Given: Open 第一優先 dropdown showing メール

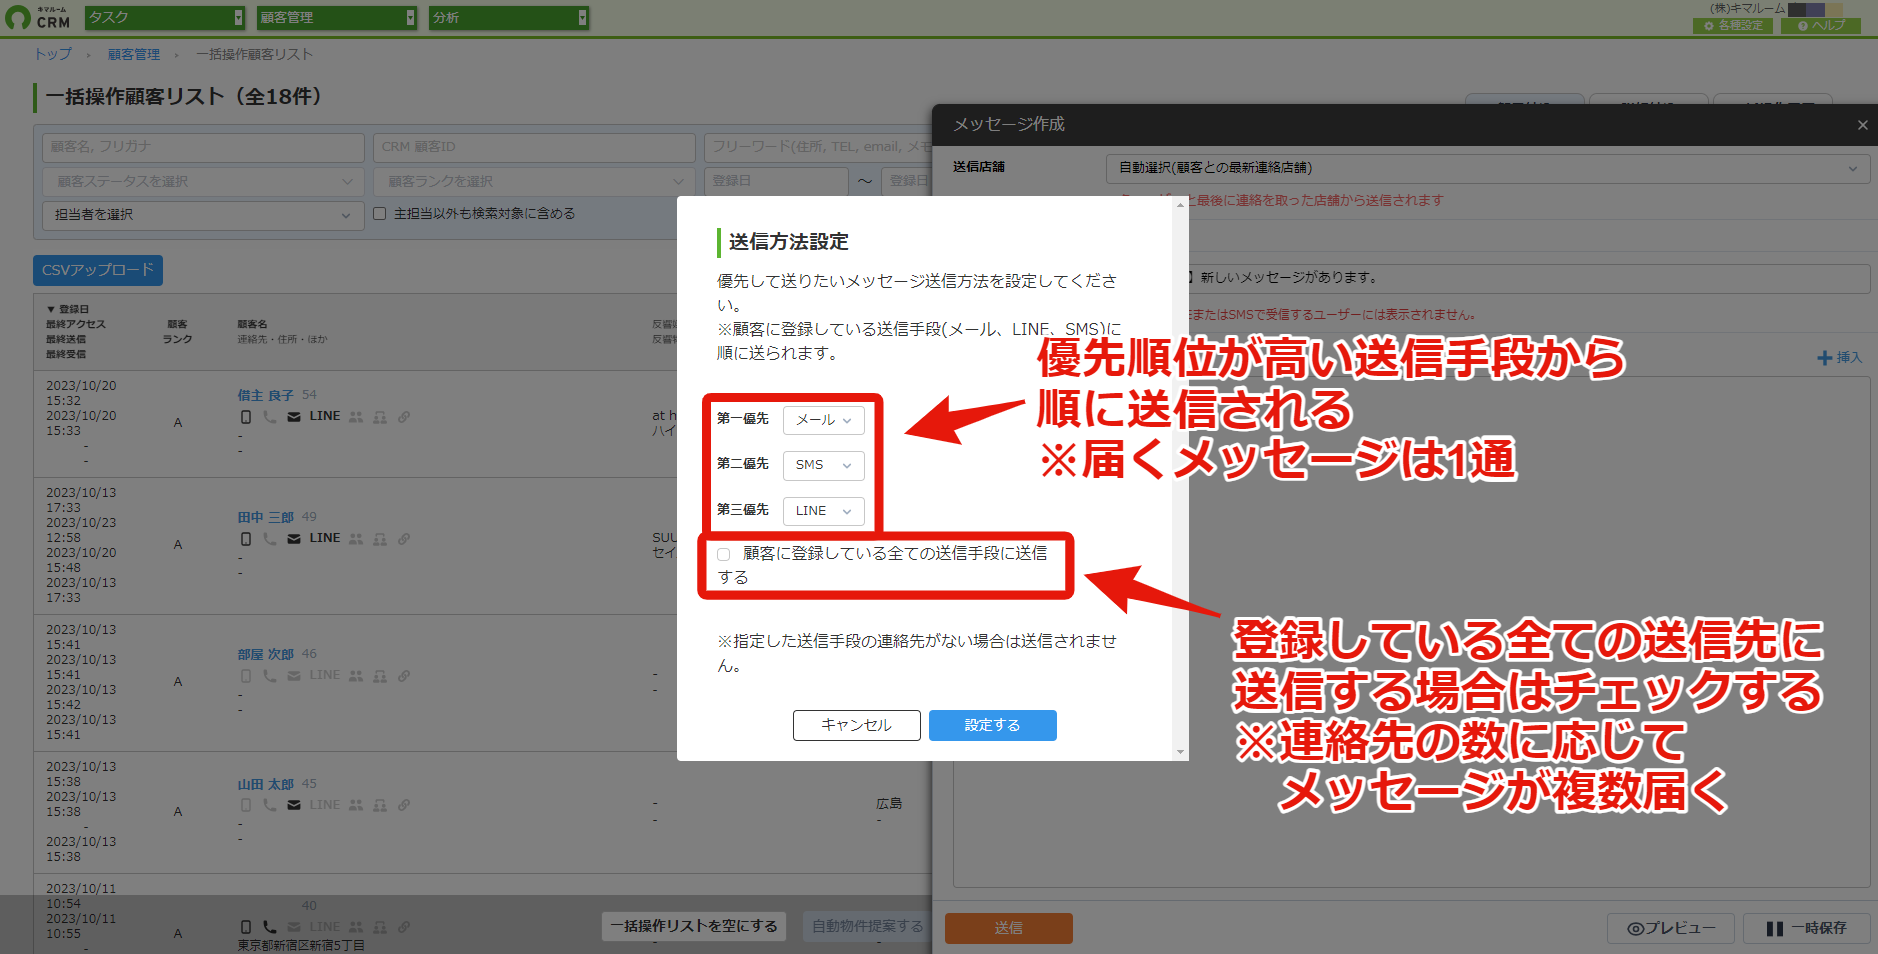Looking at the screenshot, I should click(824, 420).
